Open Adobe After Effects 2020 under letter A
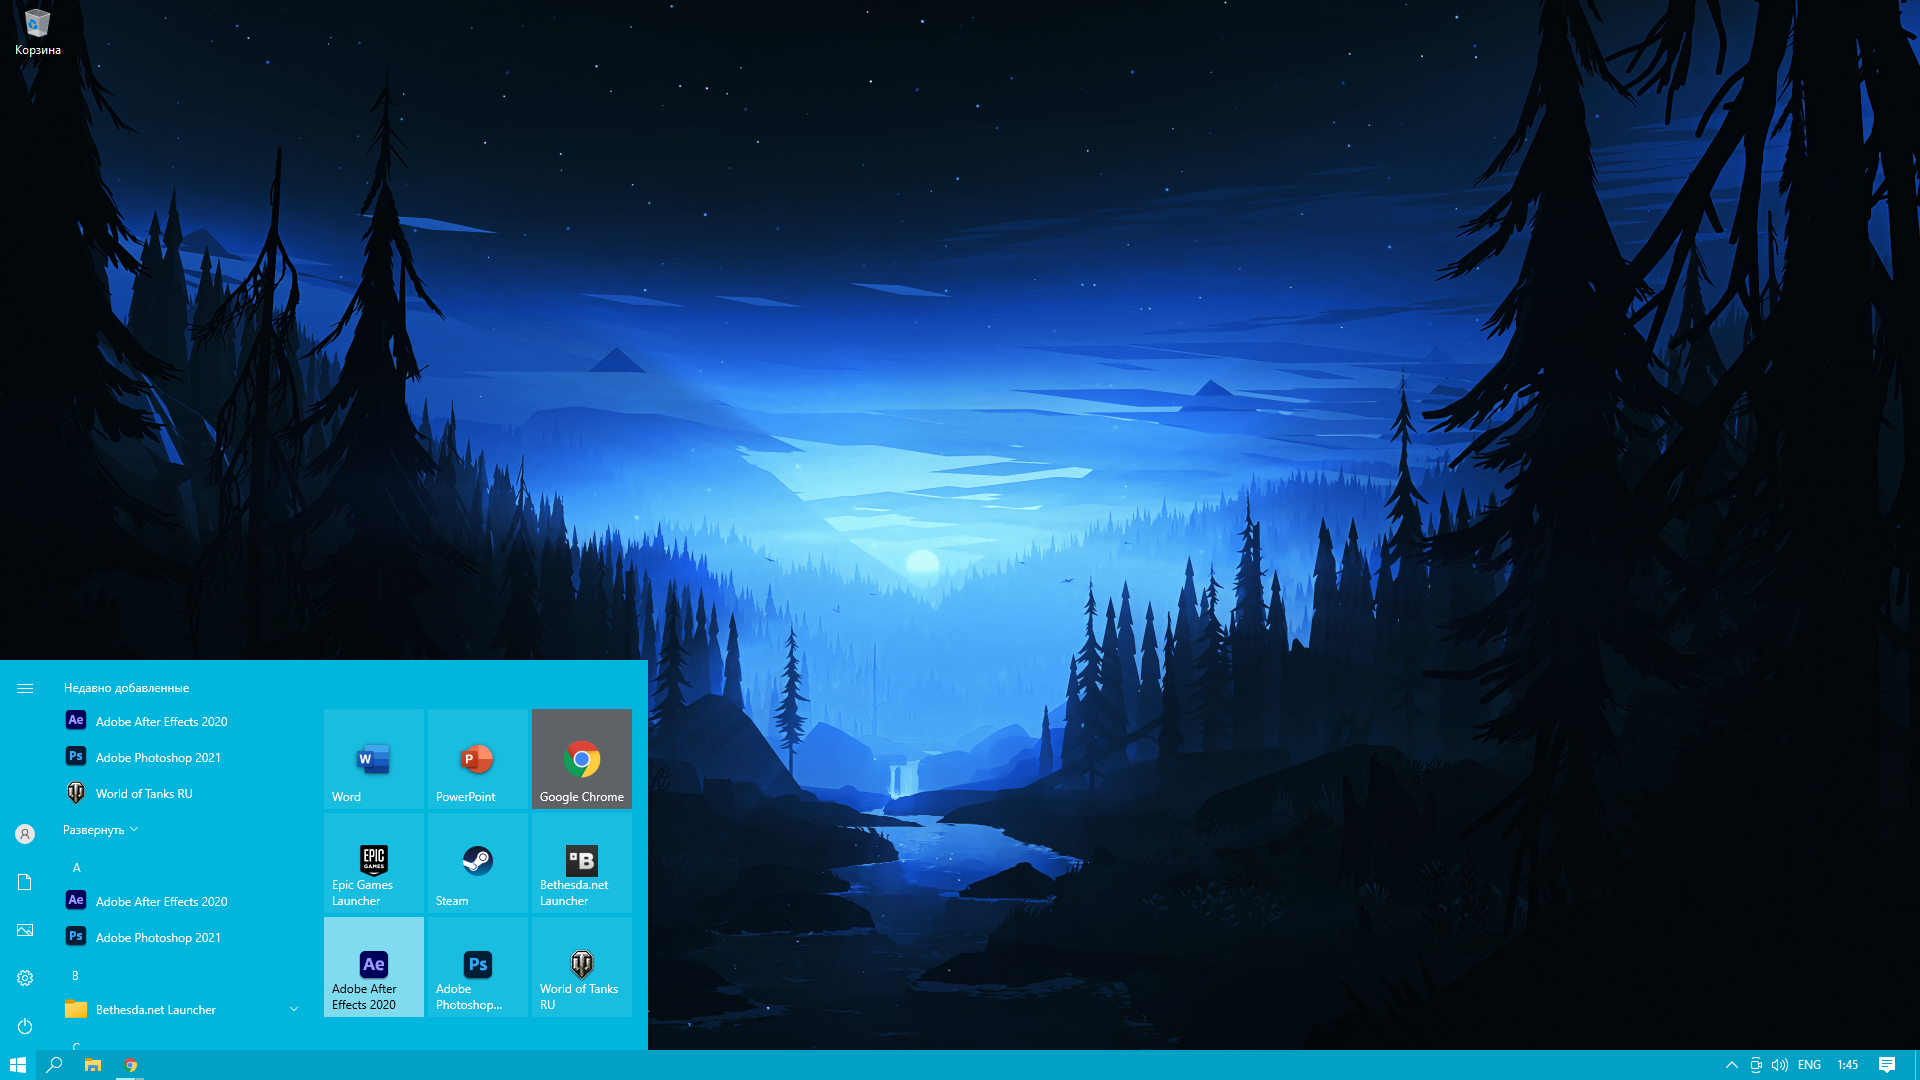 182,901
